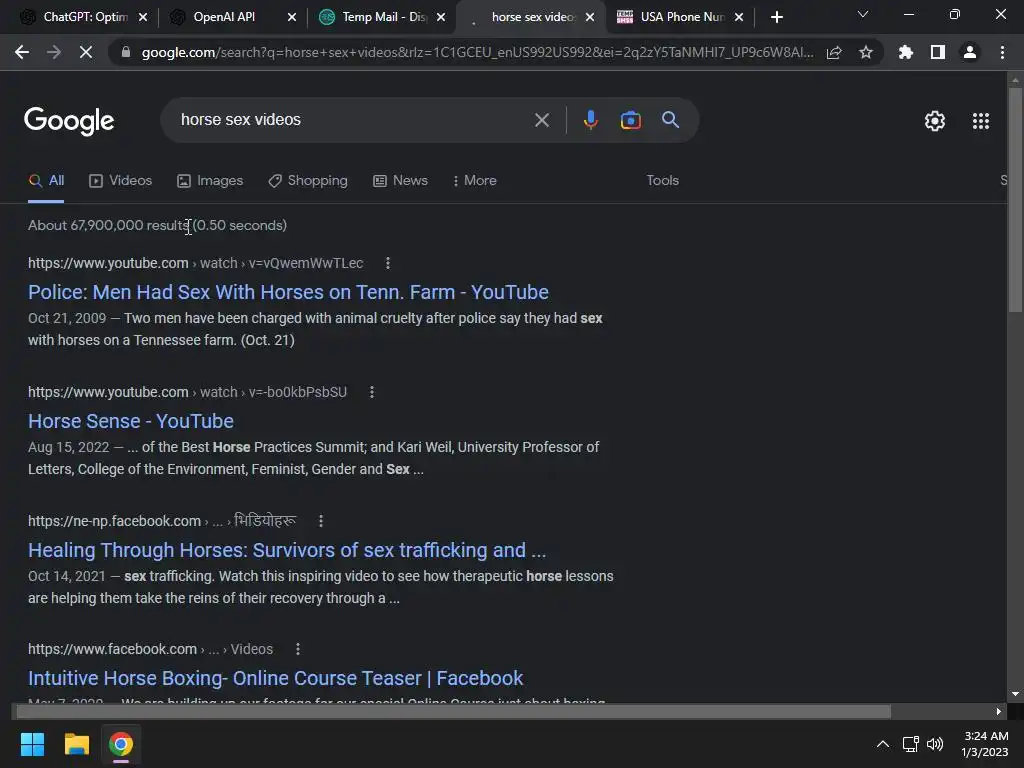Click the browser address bar URL
This screenshot has height=768, width=1024.
(477, 52)
